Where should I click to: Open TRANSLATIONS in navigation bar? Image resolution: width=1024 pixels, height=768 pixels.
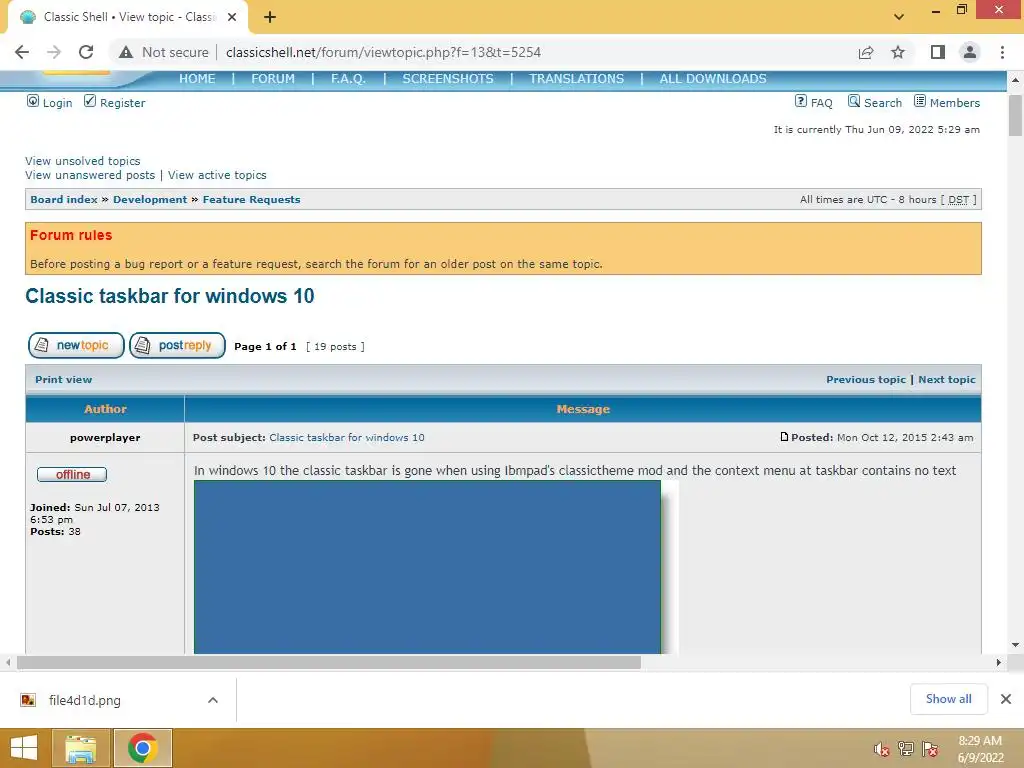[x=577, y=78]
